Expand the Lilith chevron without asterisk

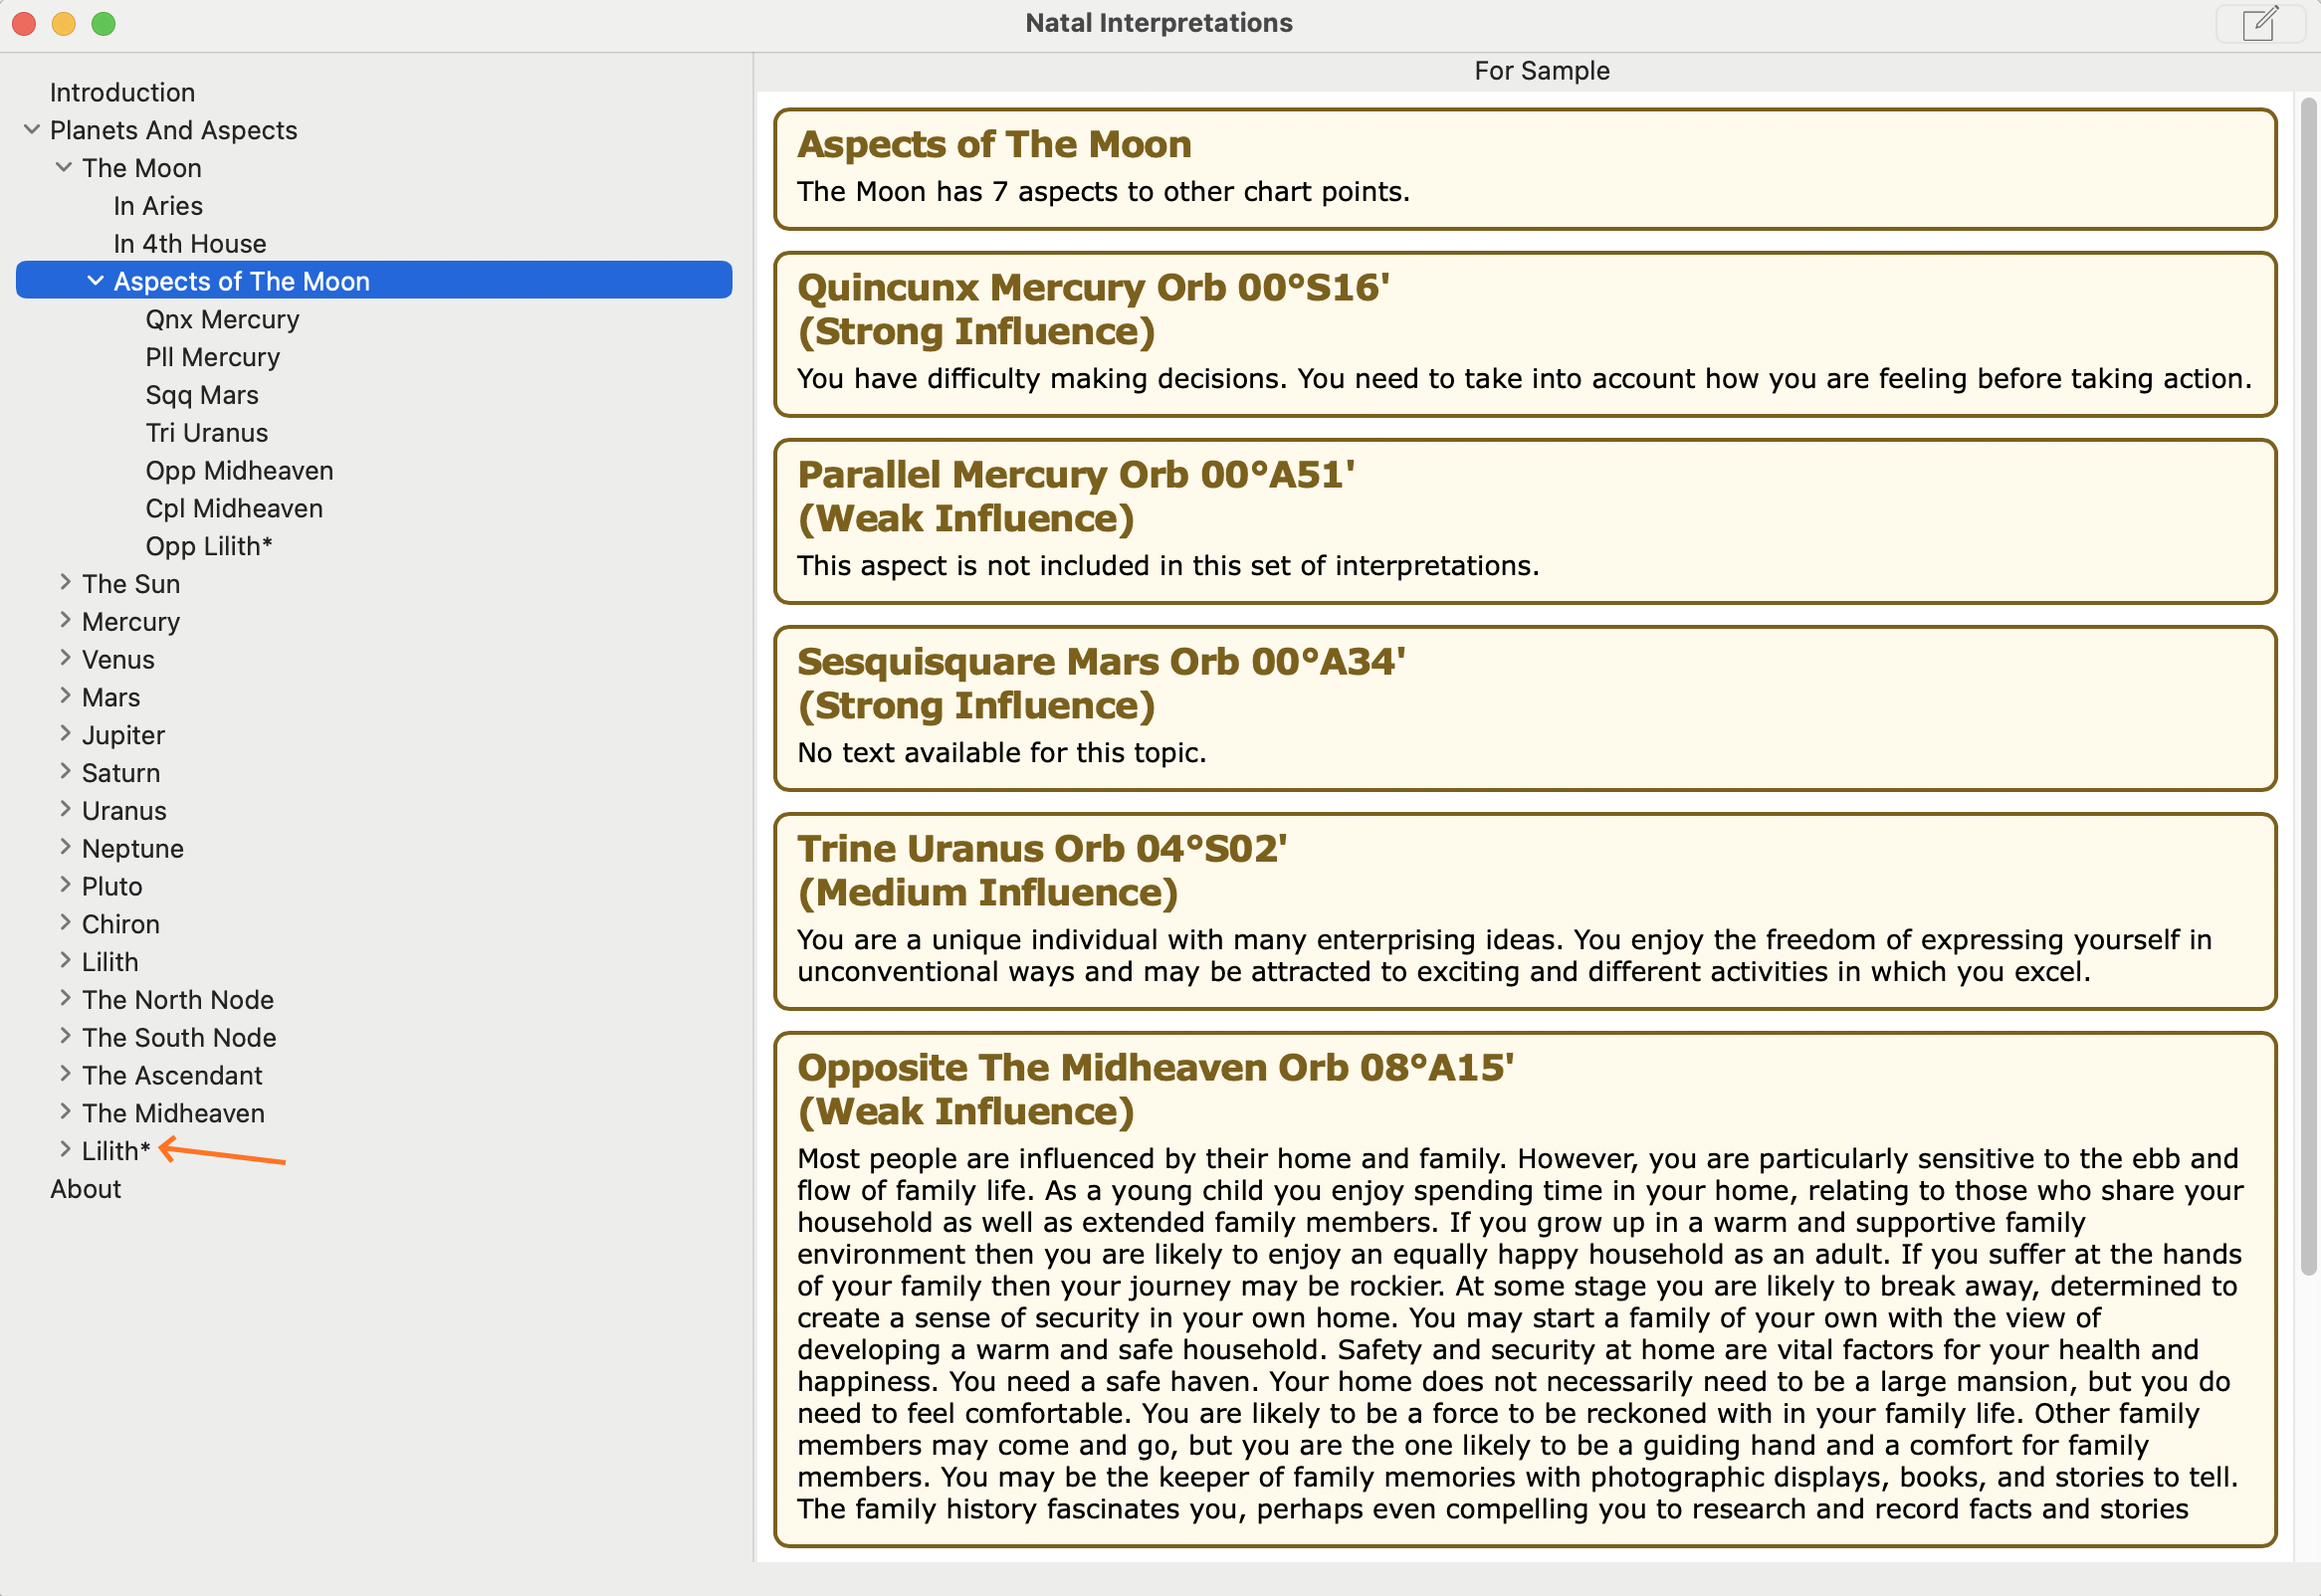(65, 961)
